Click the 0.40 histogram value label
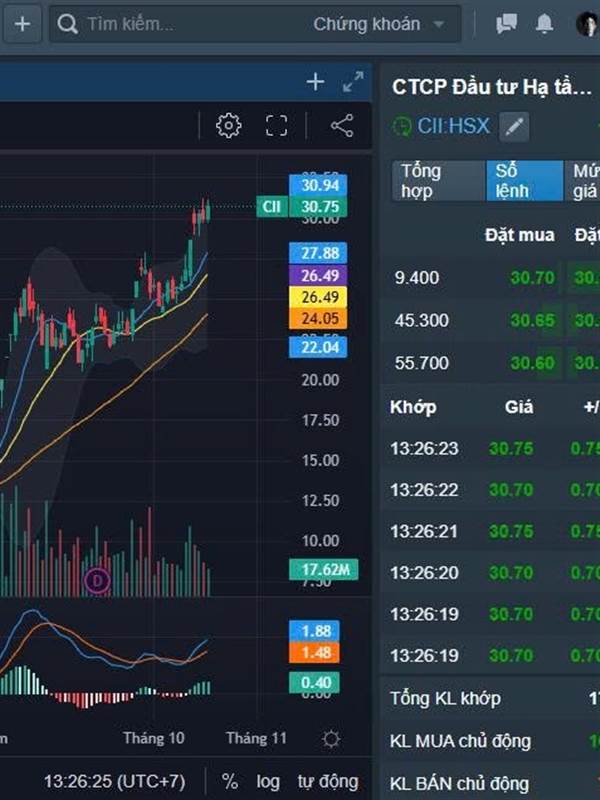 point(314,683)
